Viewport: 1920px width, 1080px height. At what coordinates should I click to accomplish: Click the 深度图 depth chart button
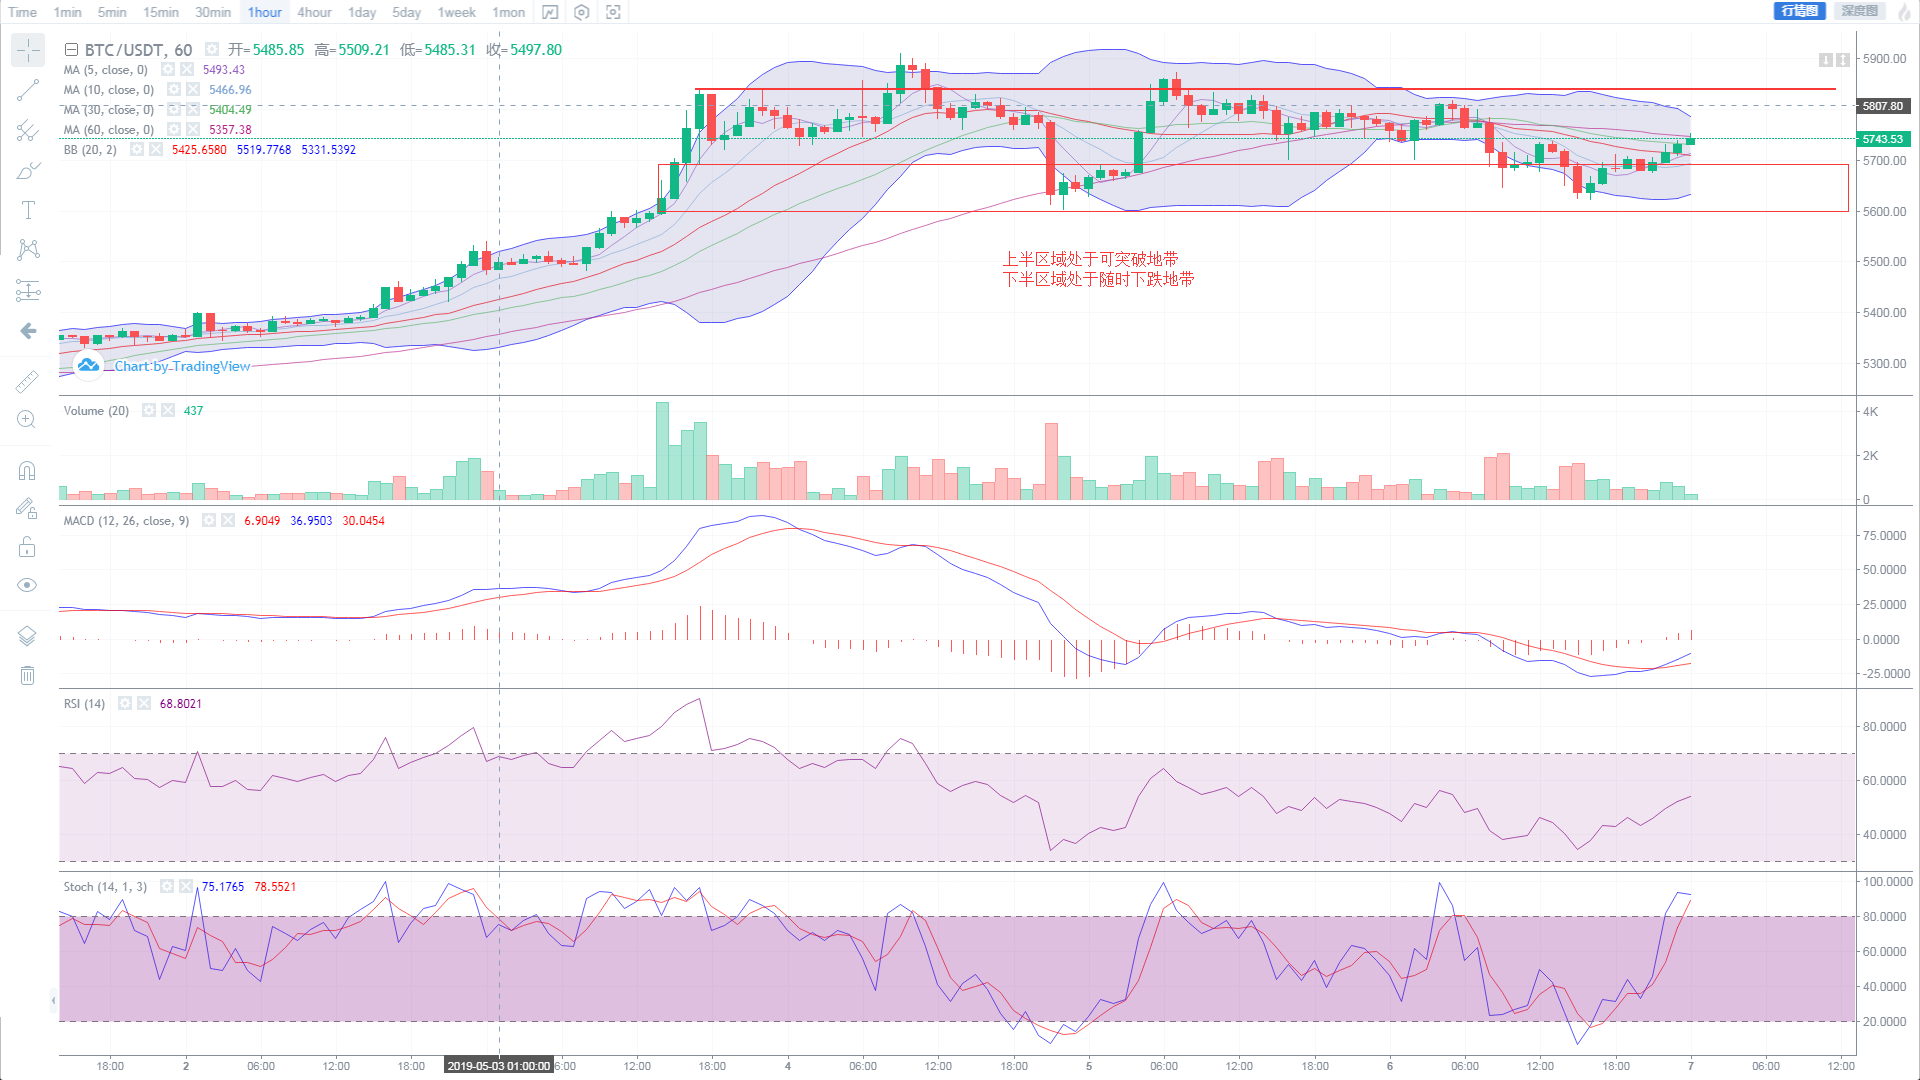coord(1860,11)
